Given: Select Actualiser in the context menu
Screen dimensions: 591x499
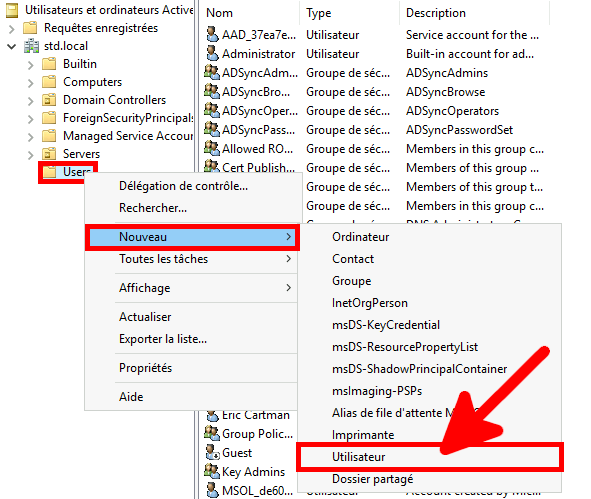Looking at the screenshot, I should pos(192,317).
